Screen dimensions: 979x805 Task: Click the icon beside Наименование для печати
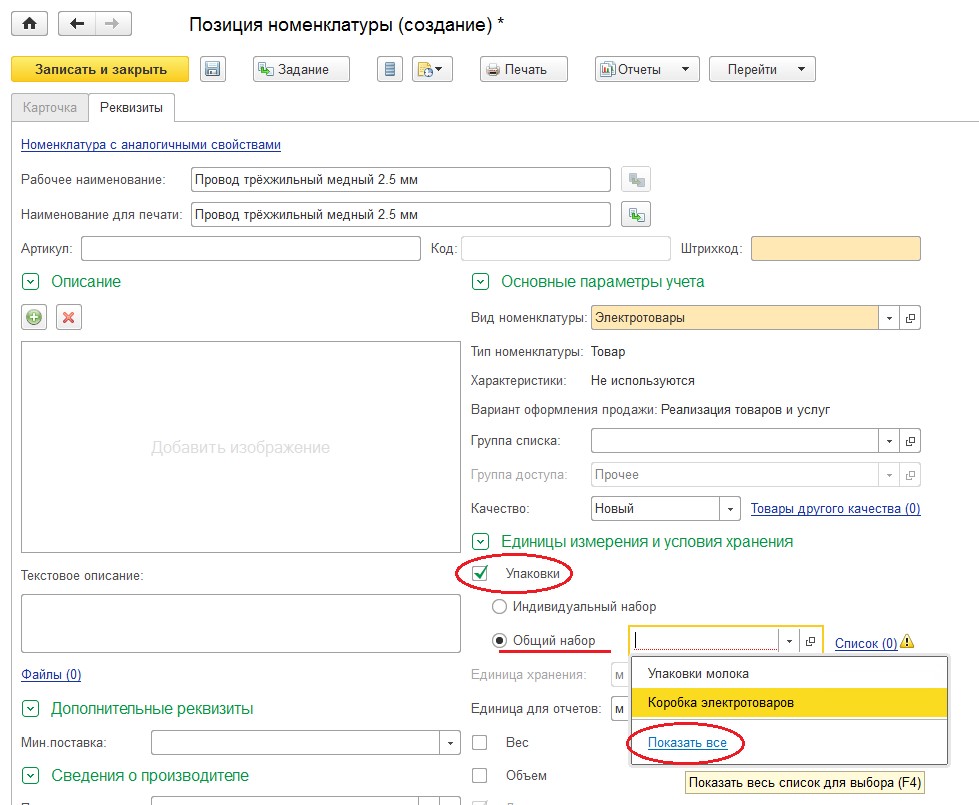coord(635,214)
